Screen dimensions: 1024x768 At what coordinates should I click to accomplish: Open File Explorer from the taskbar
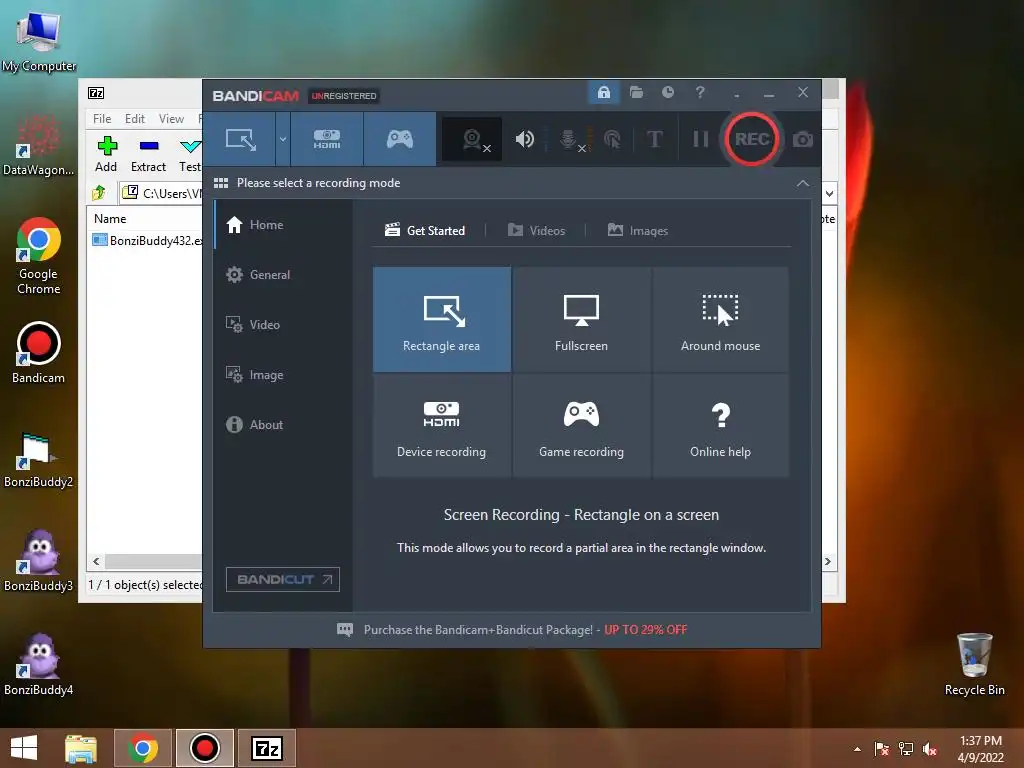point(81,748)
